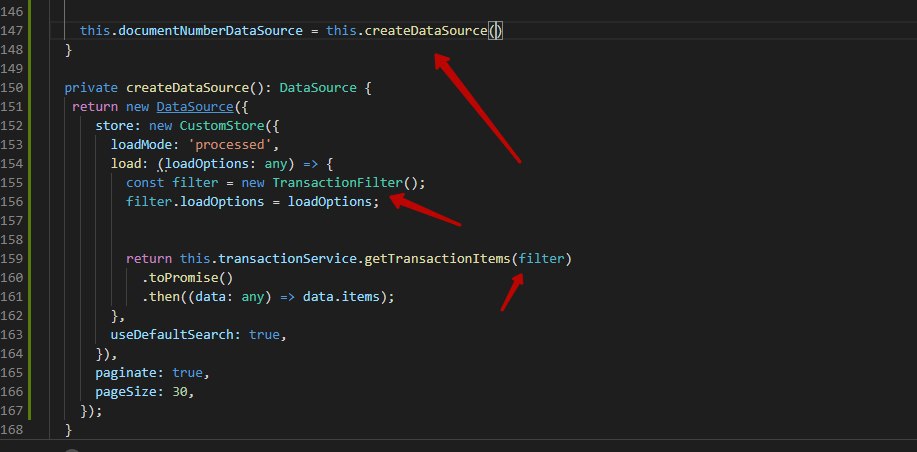Click the 'processed' string literal
This screenshot has height=452, width=917.
coord(230,144)
